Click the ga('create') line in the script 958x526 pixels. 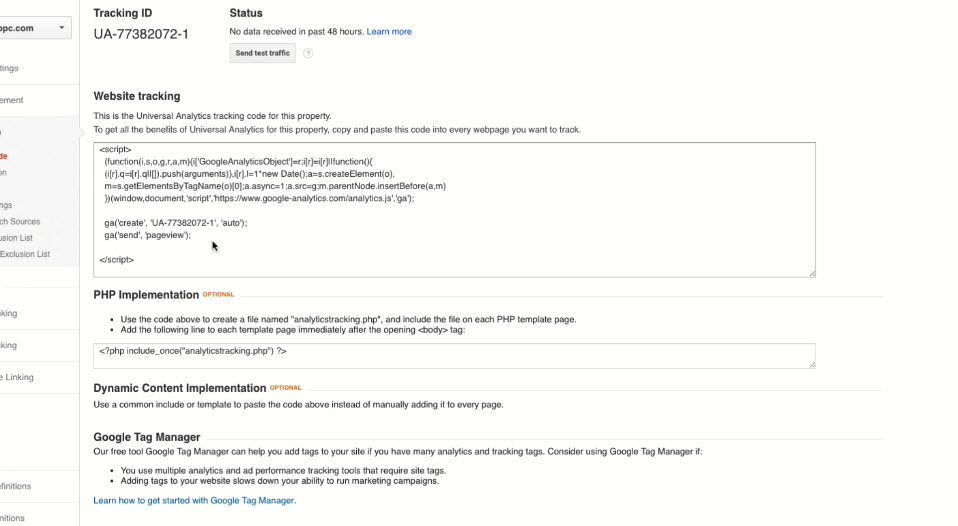pos(175,222)
